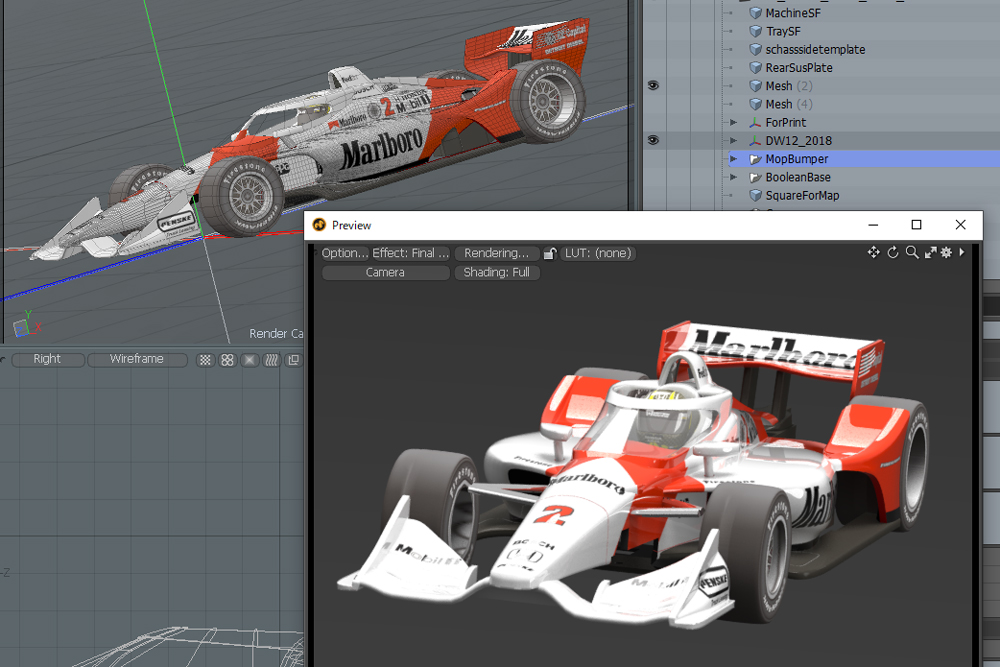Click the Rendering... button in Preview
This screenshot has height=667, width=1000.
497,253
